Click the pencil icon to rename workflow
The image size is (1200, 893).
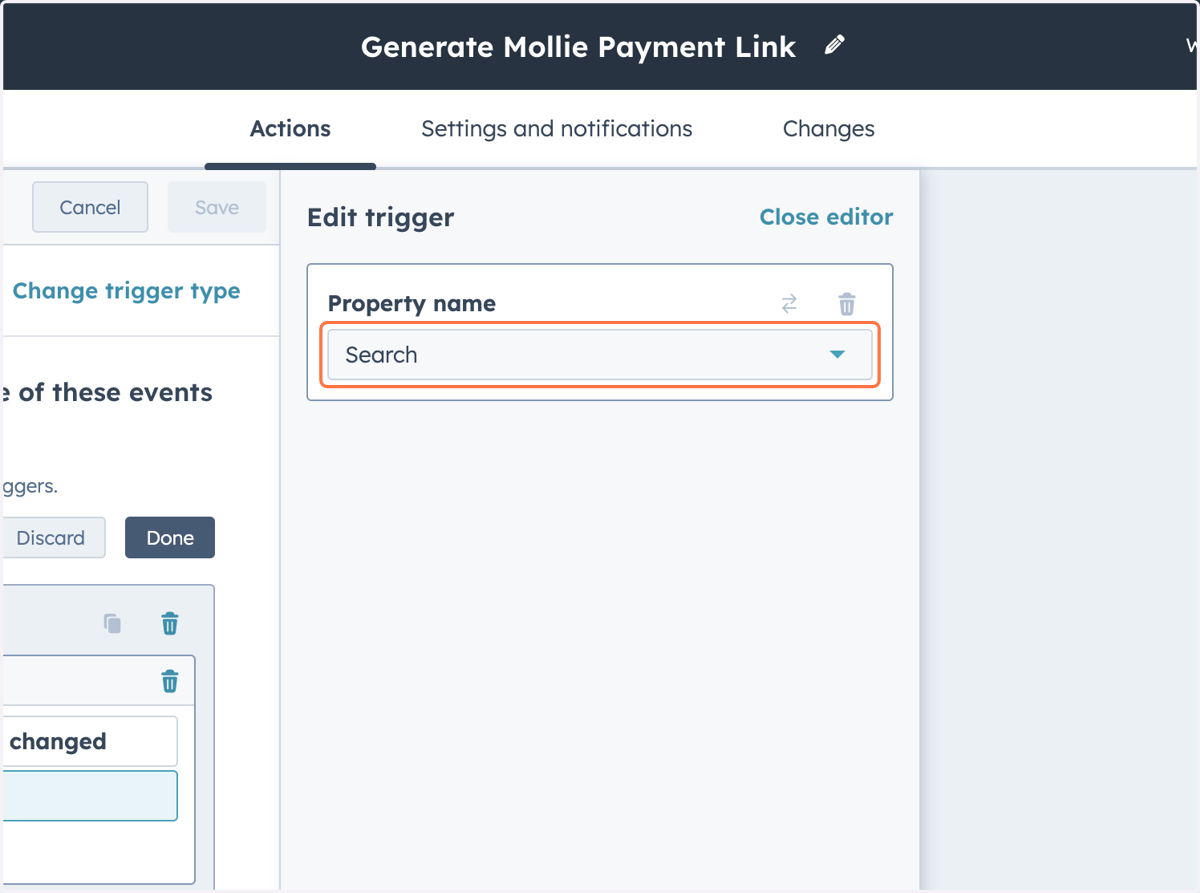(835, 46)
